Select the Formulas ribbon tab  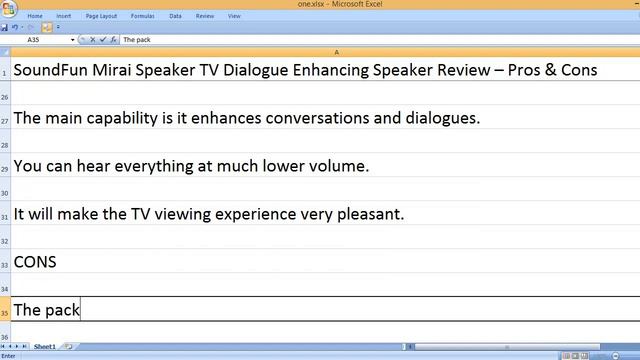142,16
